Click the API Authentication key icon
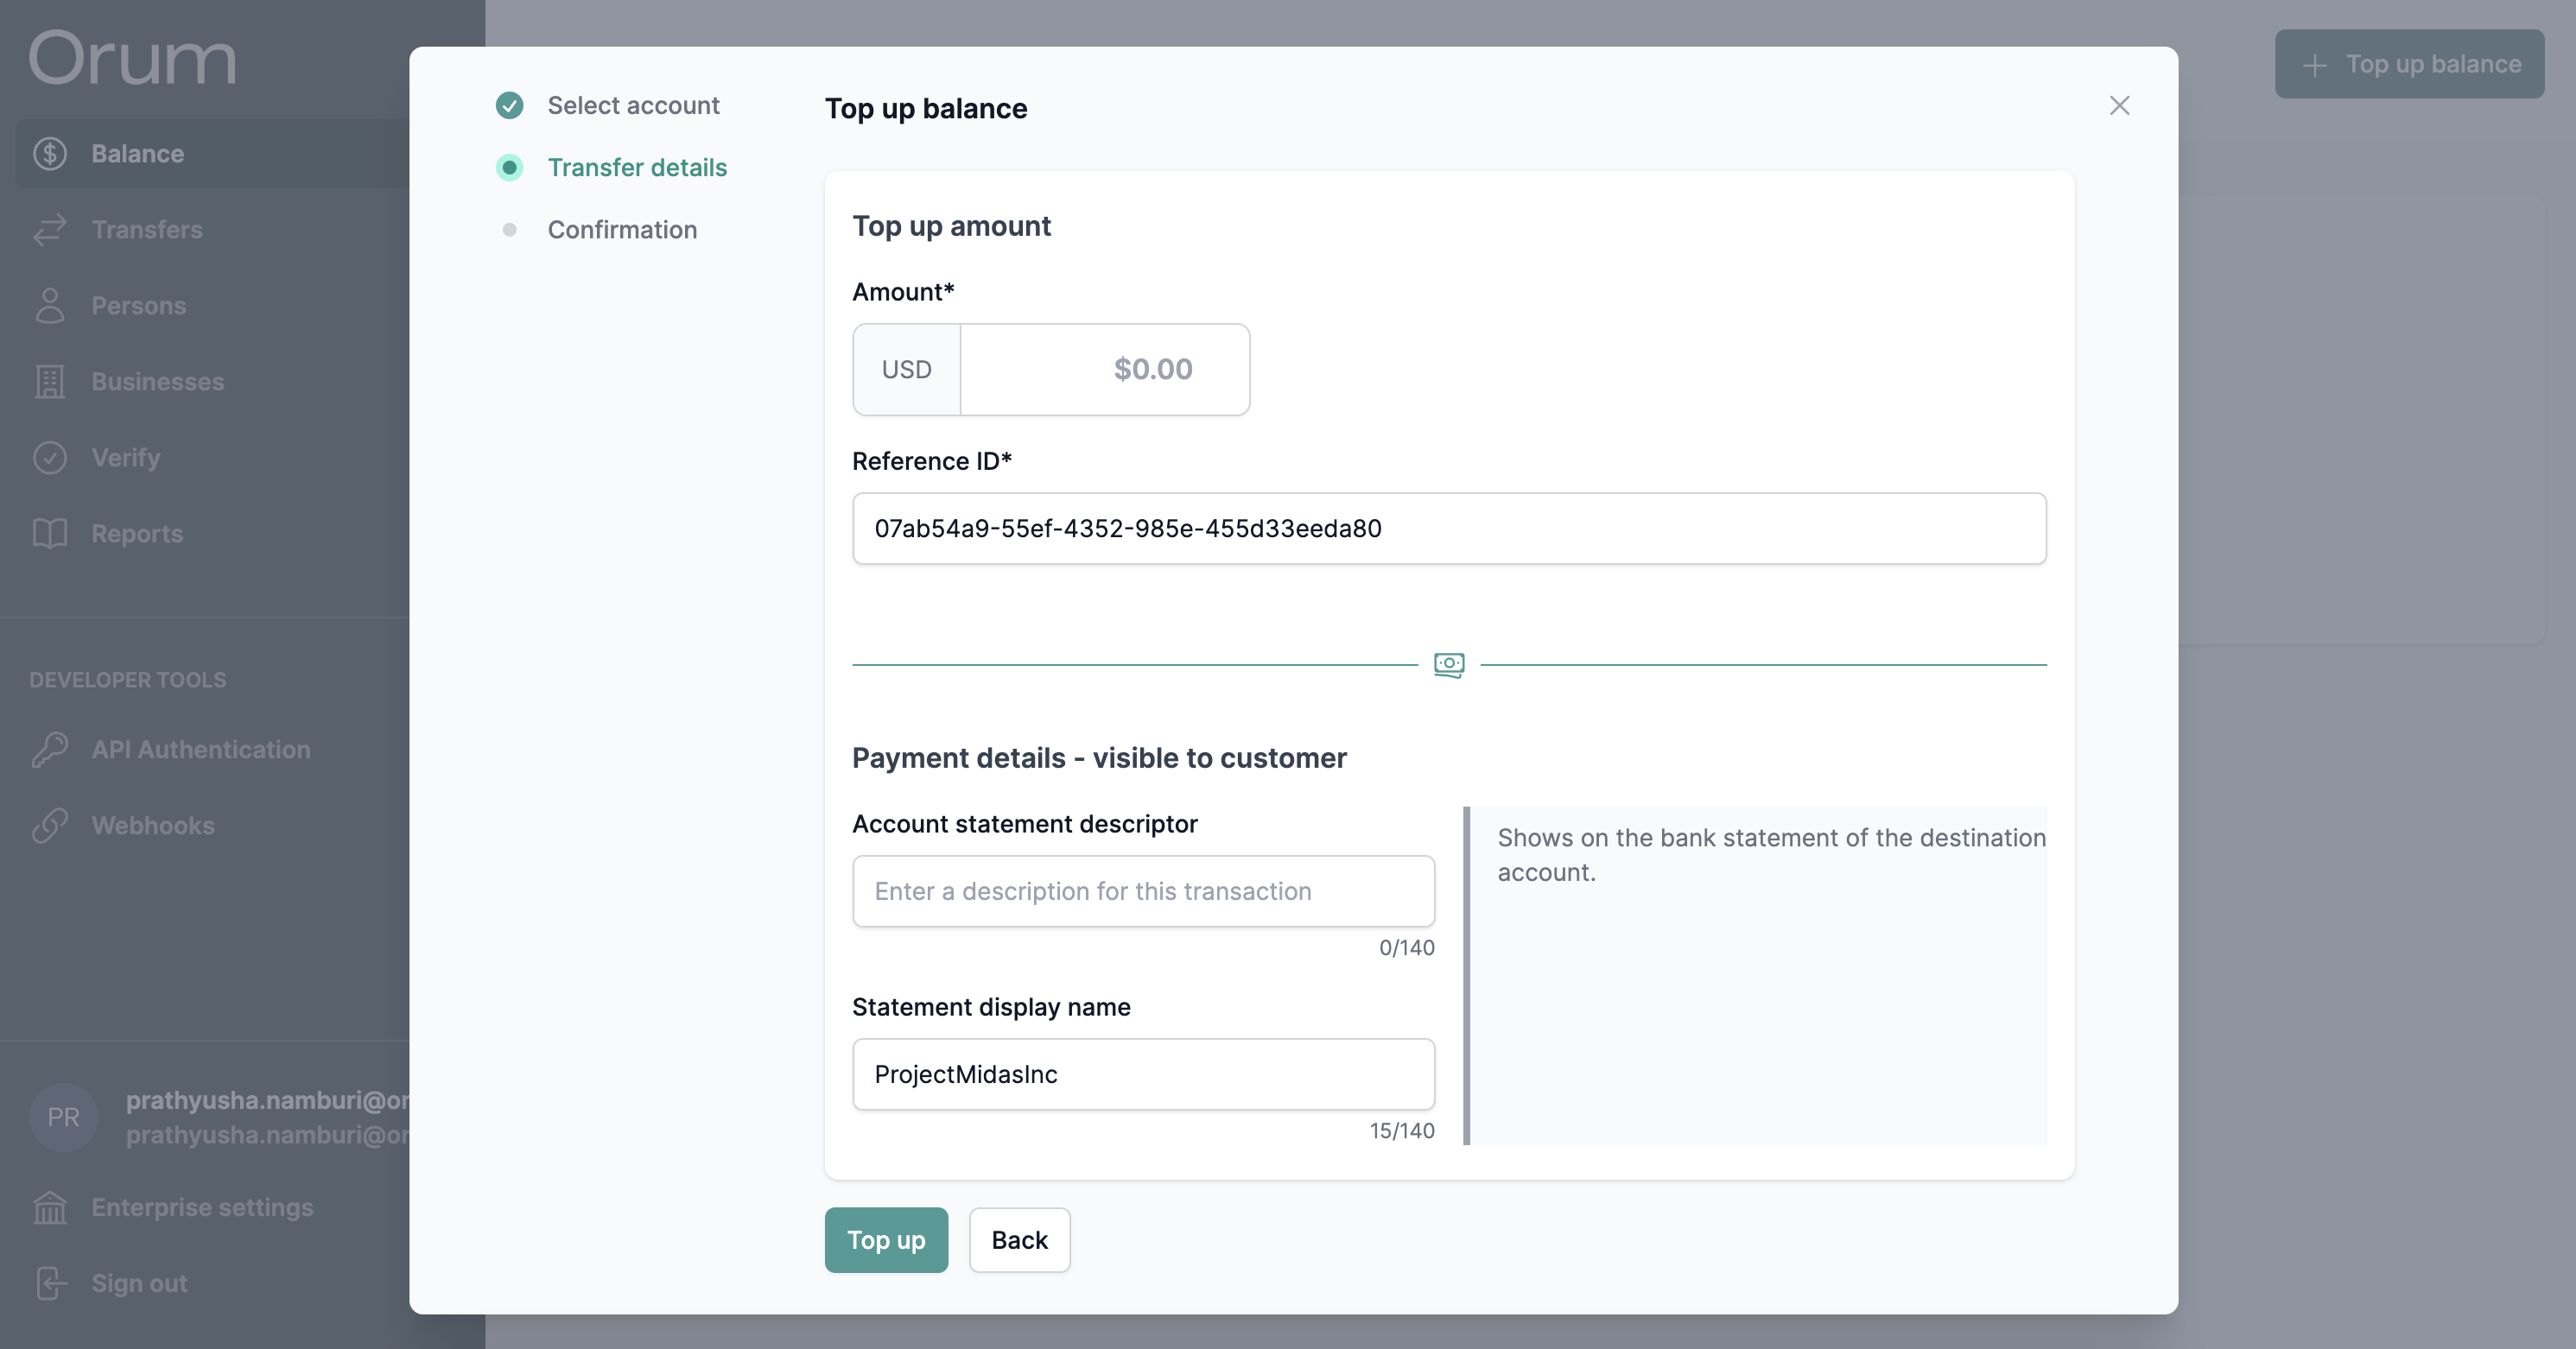 (x=50, y=750)
